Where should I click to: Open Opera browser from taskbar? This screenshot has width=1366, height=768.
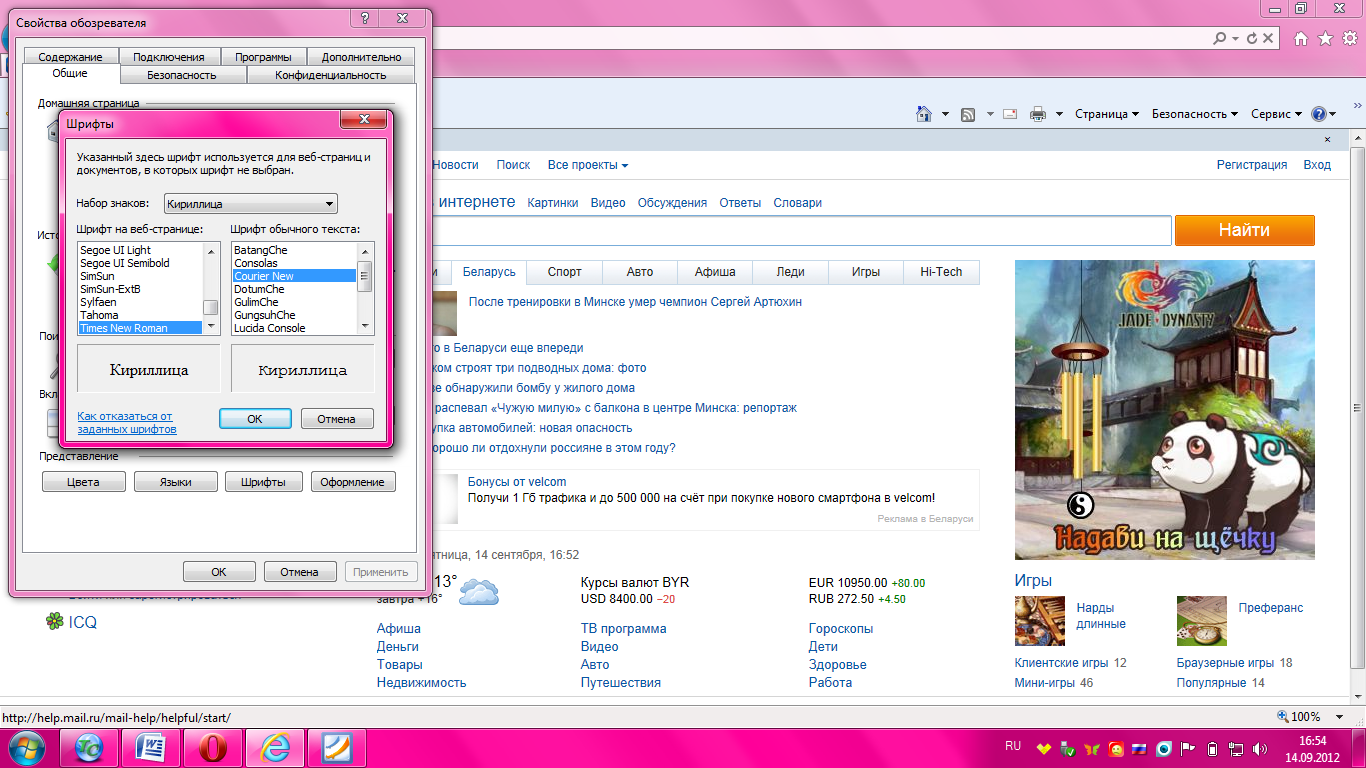[x=215, y=747]
